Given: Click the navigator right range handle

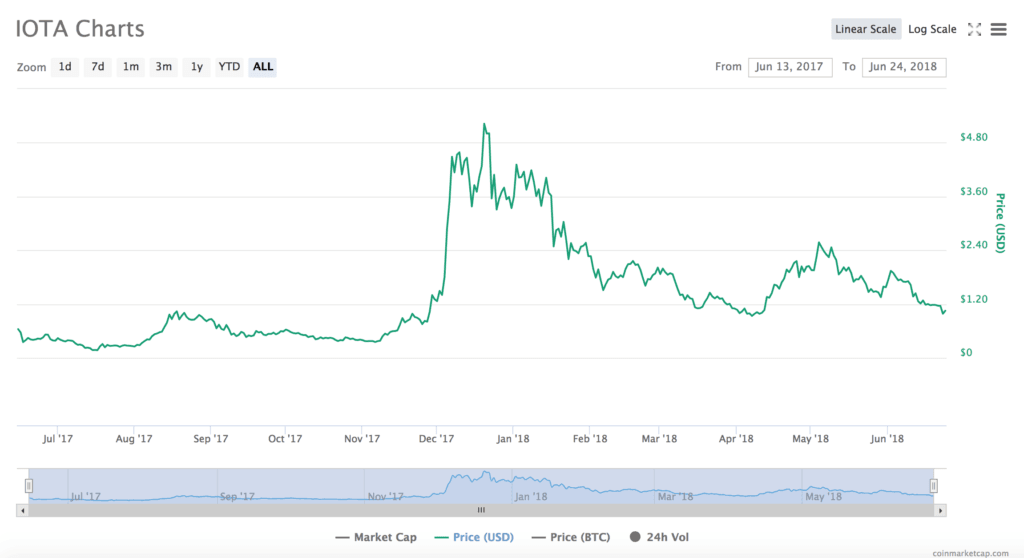Looking at the screenshot, I should coord(934,485).
